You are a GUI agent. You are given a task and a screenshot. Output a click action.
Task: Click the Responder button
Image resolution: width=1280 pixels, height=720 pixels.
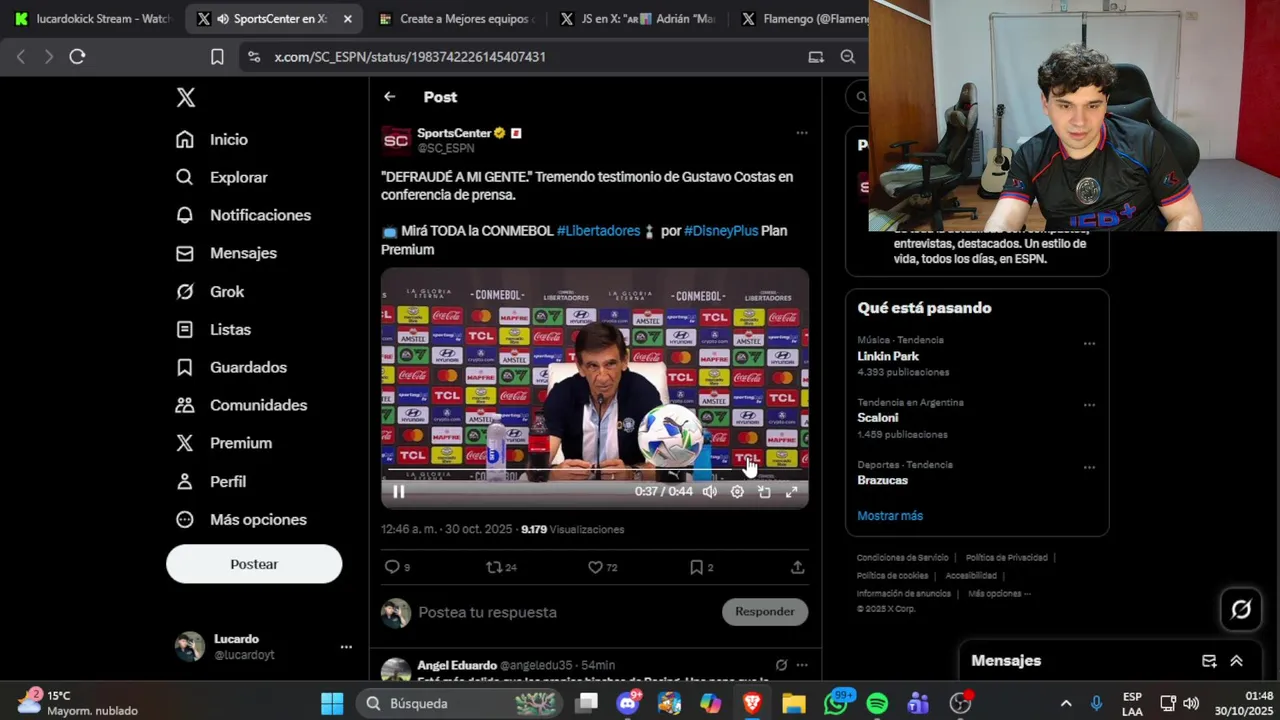(x=765, y=612)
